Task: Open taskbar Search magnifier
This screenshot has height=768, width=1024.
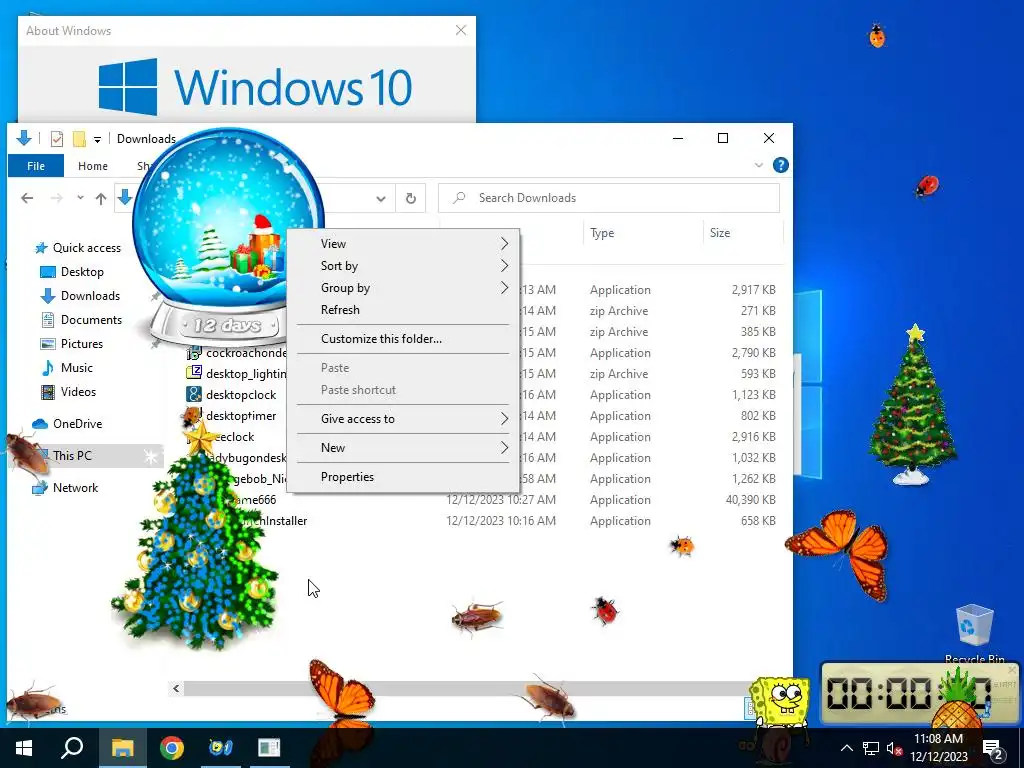Action: tap(72, 748)
